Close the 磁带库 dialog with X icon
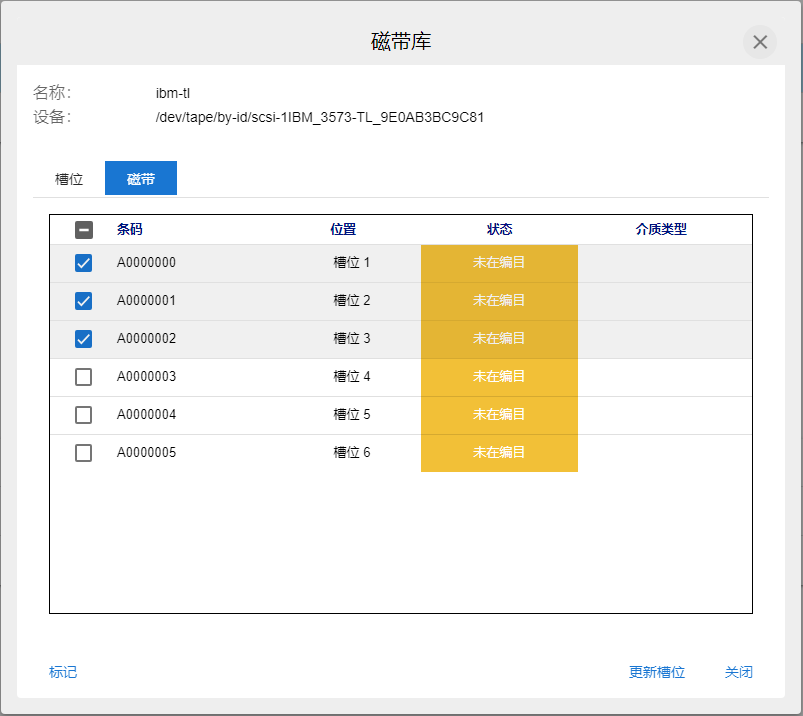Image resolution: width=803 pixels, height=716 pixels. pos(760,42)
